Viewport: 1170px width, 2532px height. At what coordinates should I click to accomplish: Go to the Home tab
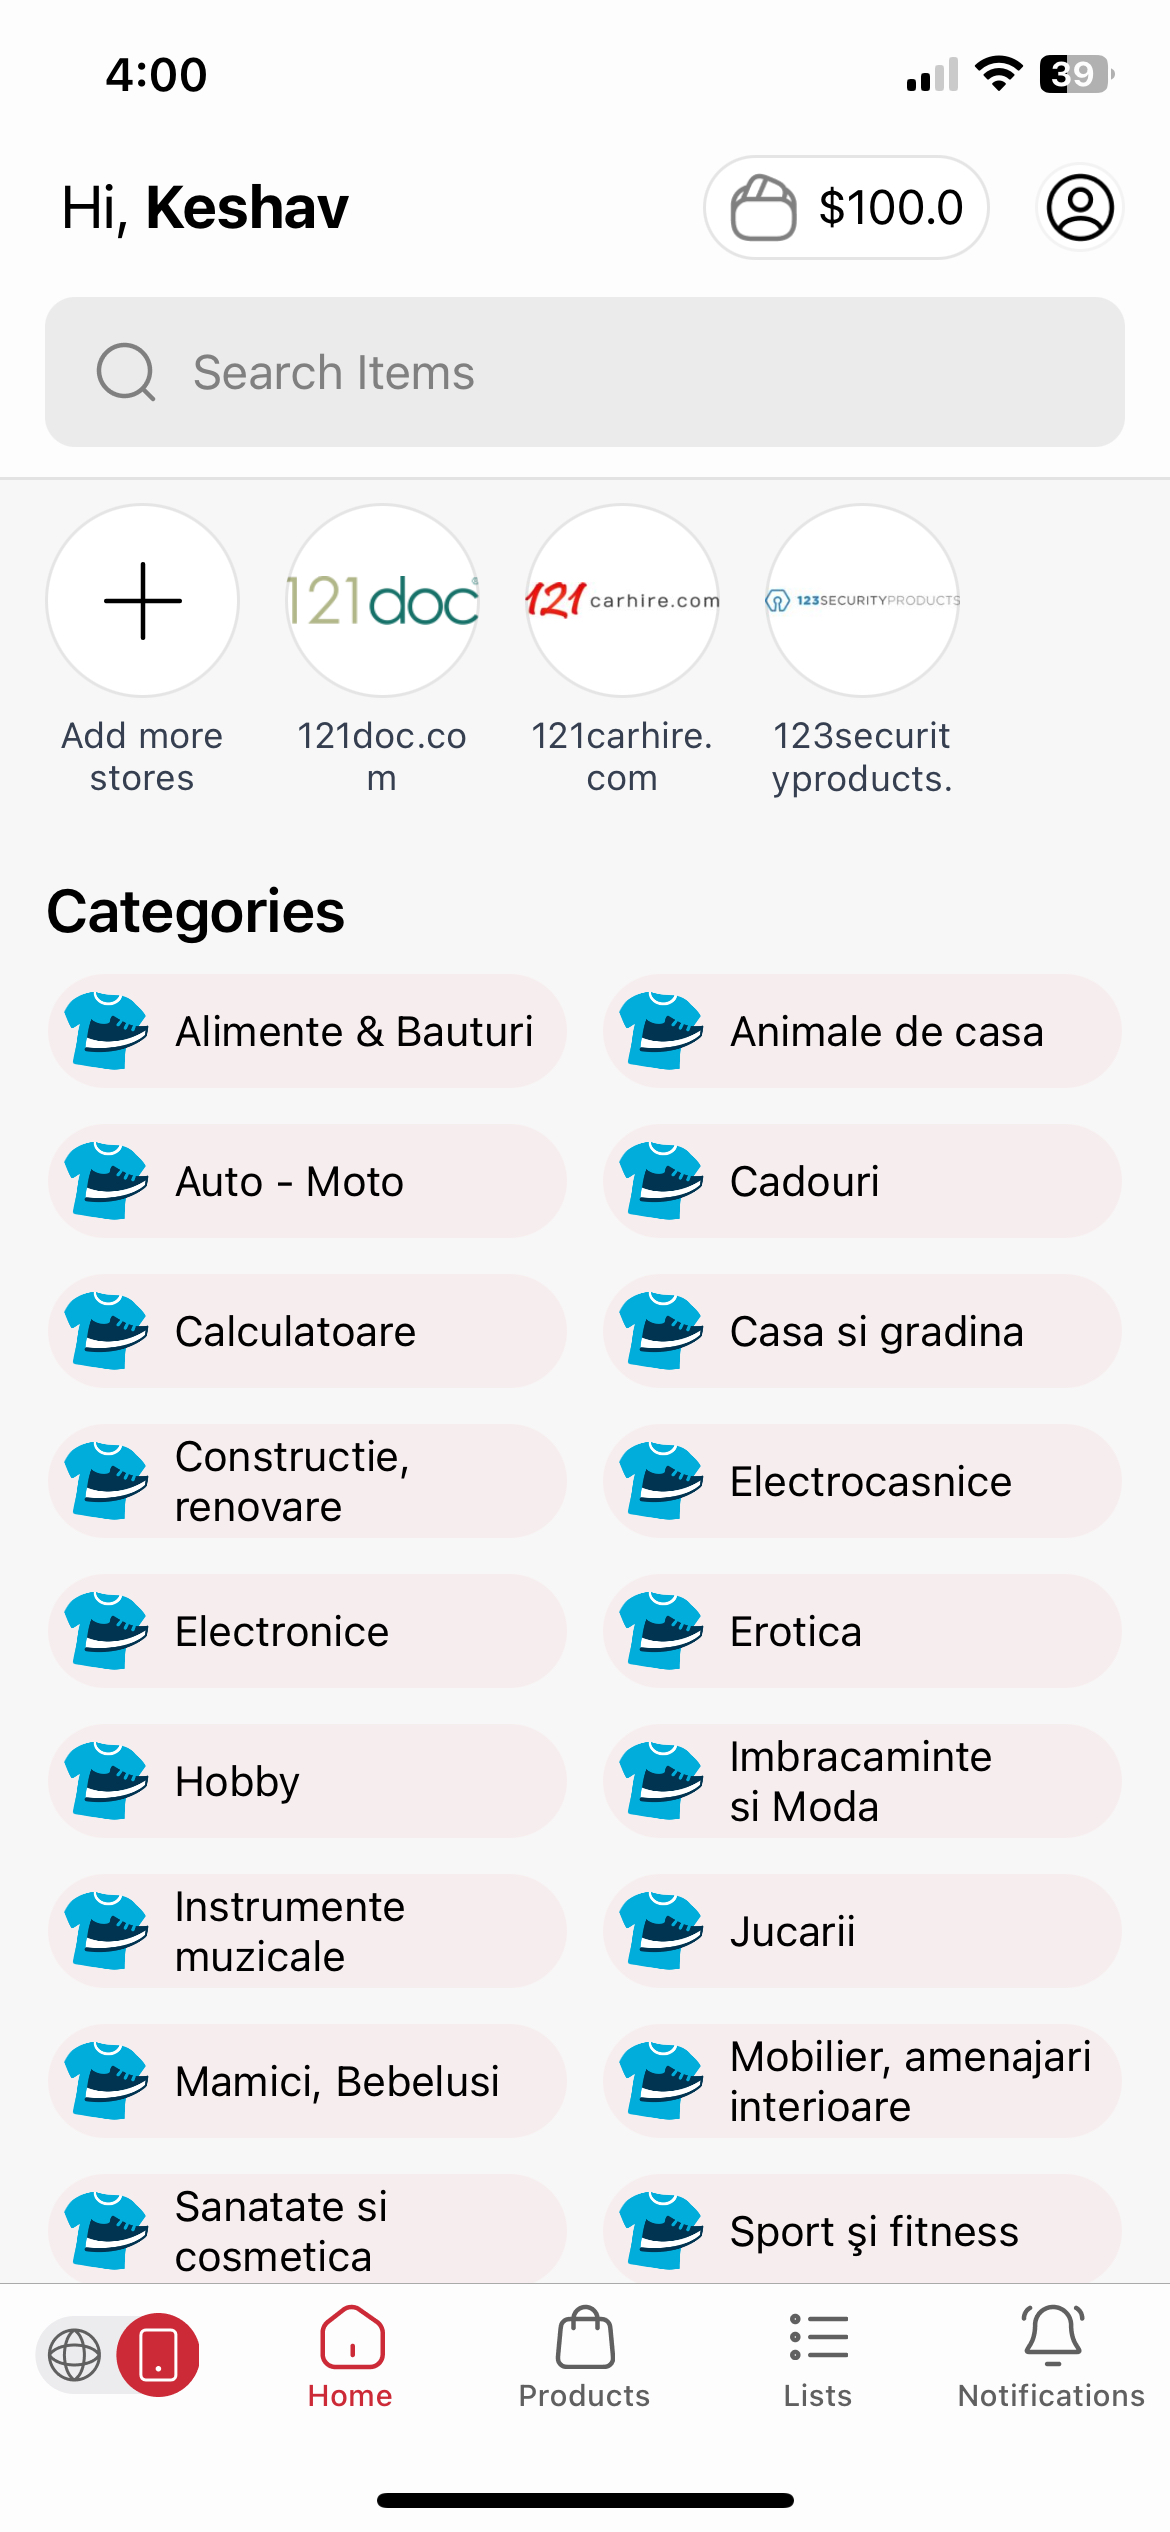(x=350, y=2358)
